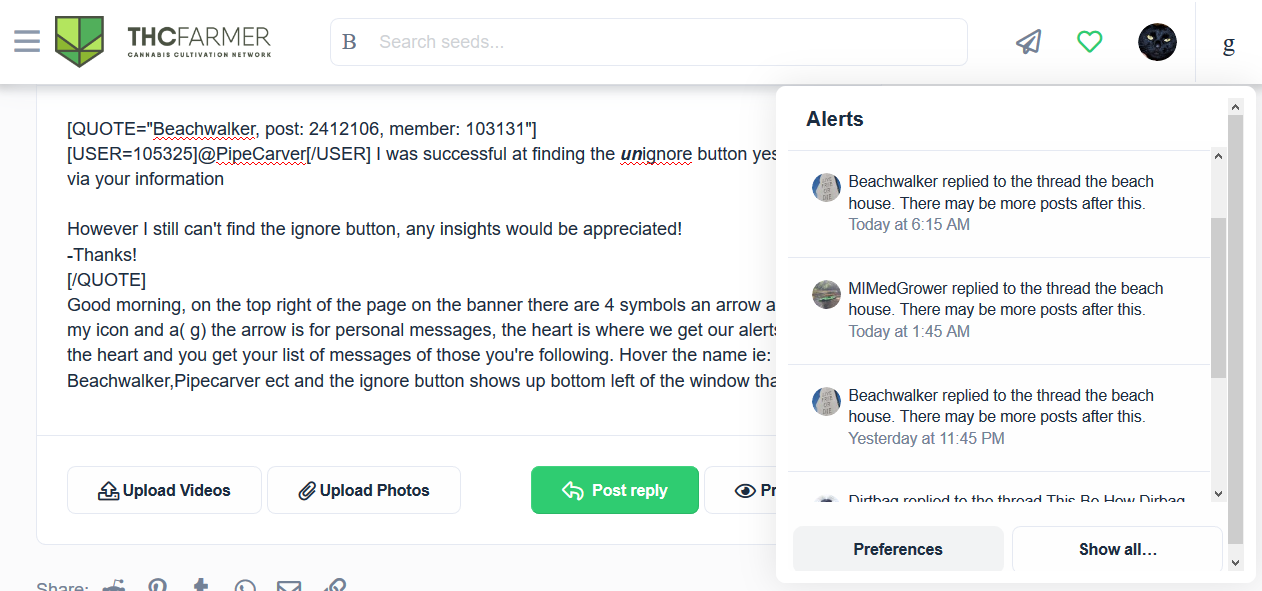Image resolution: width=1262 pixels, height=591 pixels.
Task: Click the '[/QUOTE]' closing tag line
Action: click(x=106, y=279)
